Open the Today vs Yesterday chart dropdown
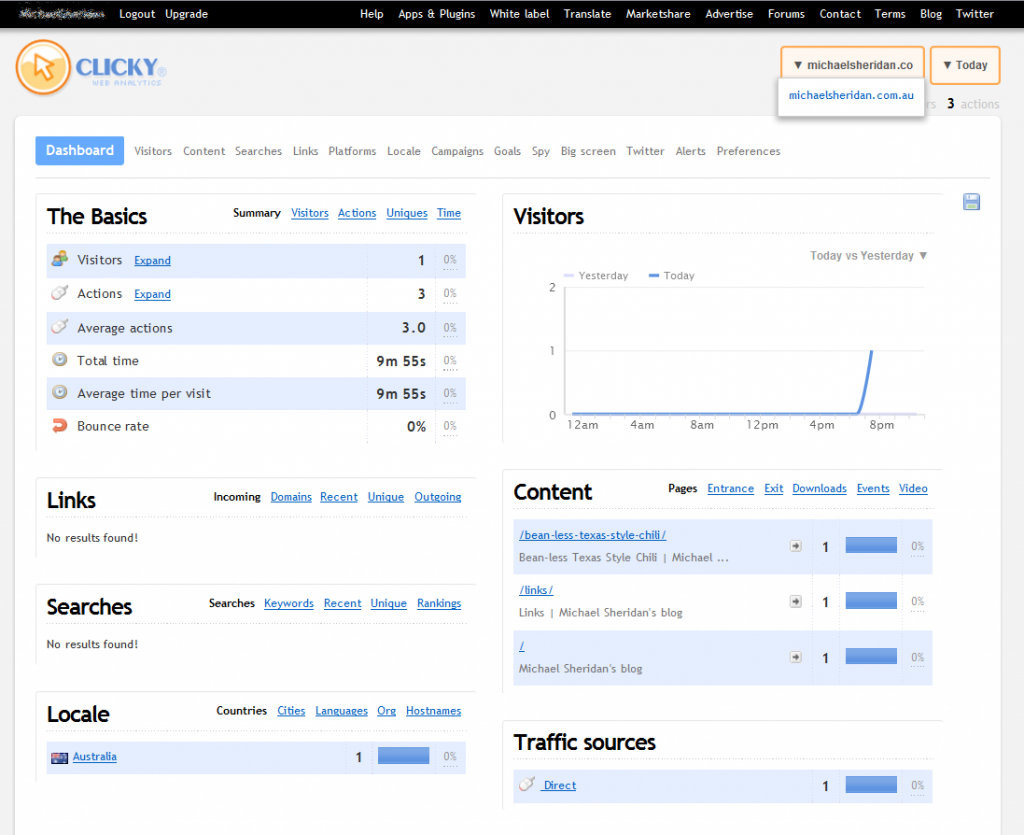 click(x=869, y=255)
